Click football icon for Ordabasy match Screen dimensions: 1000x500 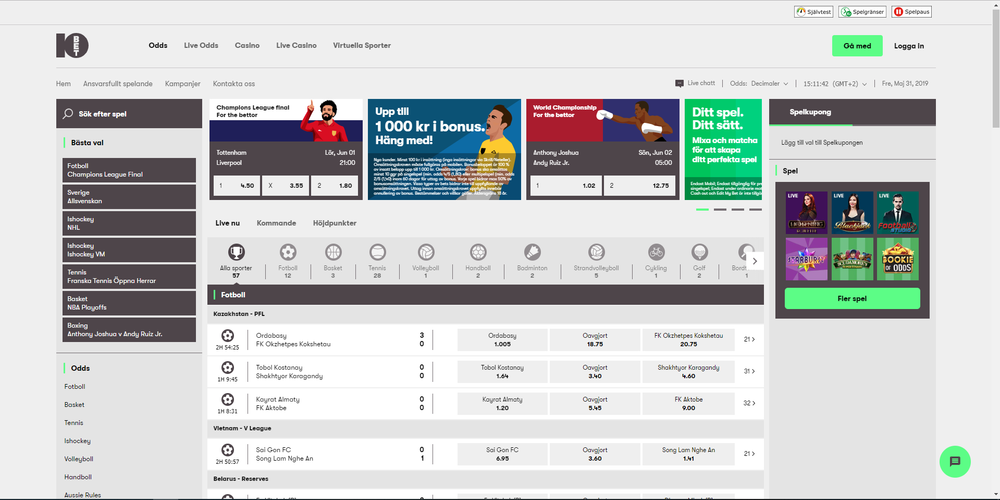(228, 335)
